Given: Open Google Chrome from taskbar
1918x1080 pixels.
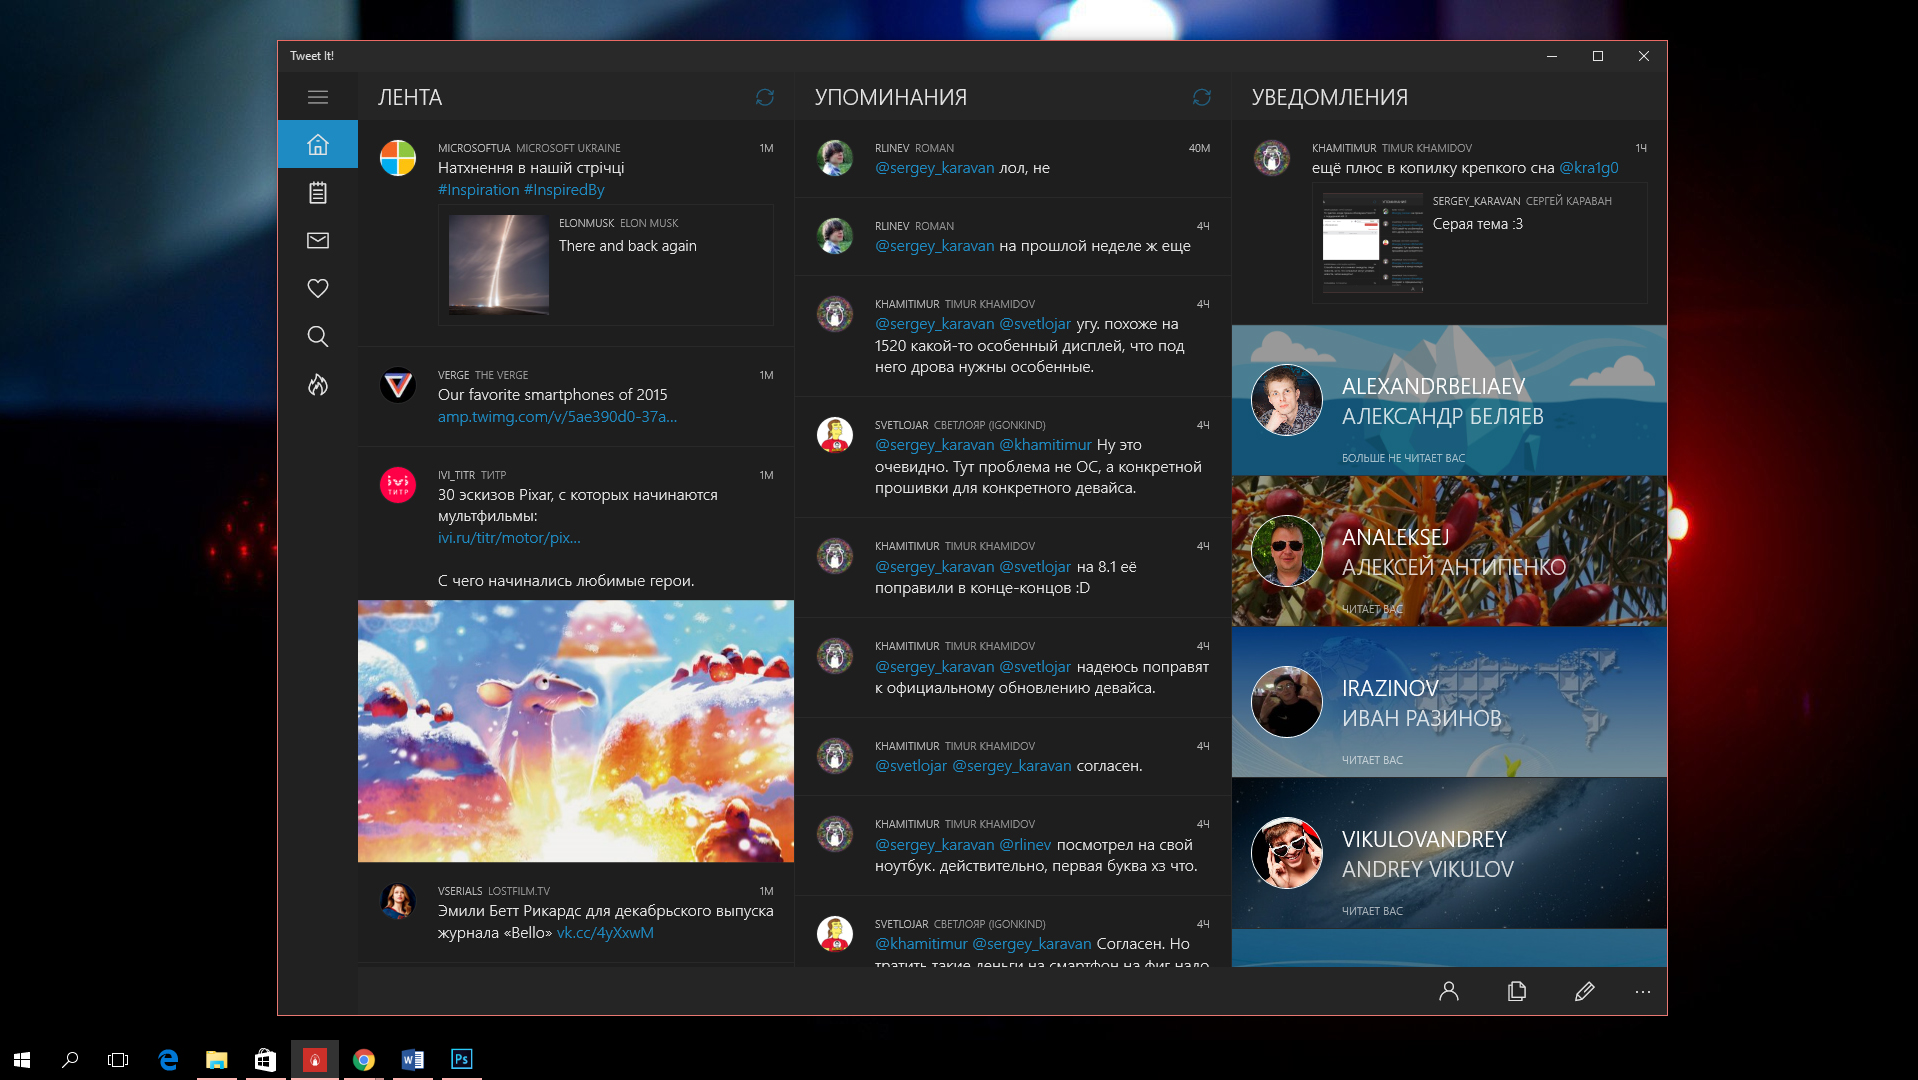Looking at the screenshot, I should [x=364, y=1059].
